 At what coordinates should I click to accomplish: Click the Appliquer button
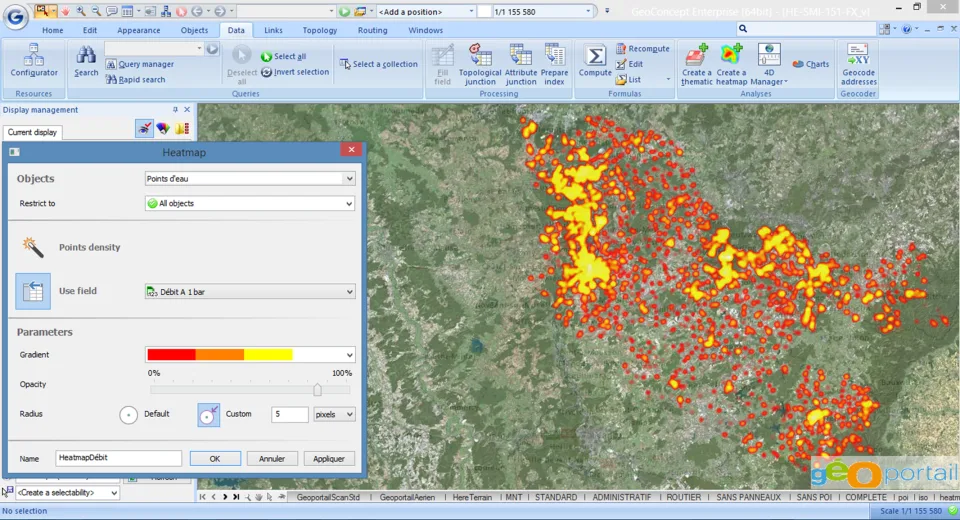click(329, 459)
